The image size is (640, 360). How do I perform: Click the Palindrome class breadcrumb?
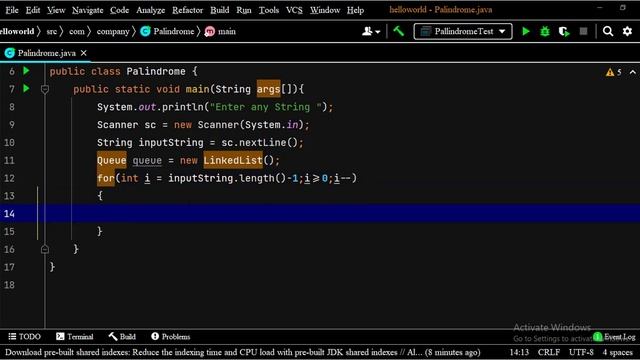point(167,31)
